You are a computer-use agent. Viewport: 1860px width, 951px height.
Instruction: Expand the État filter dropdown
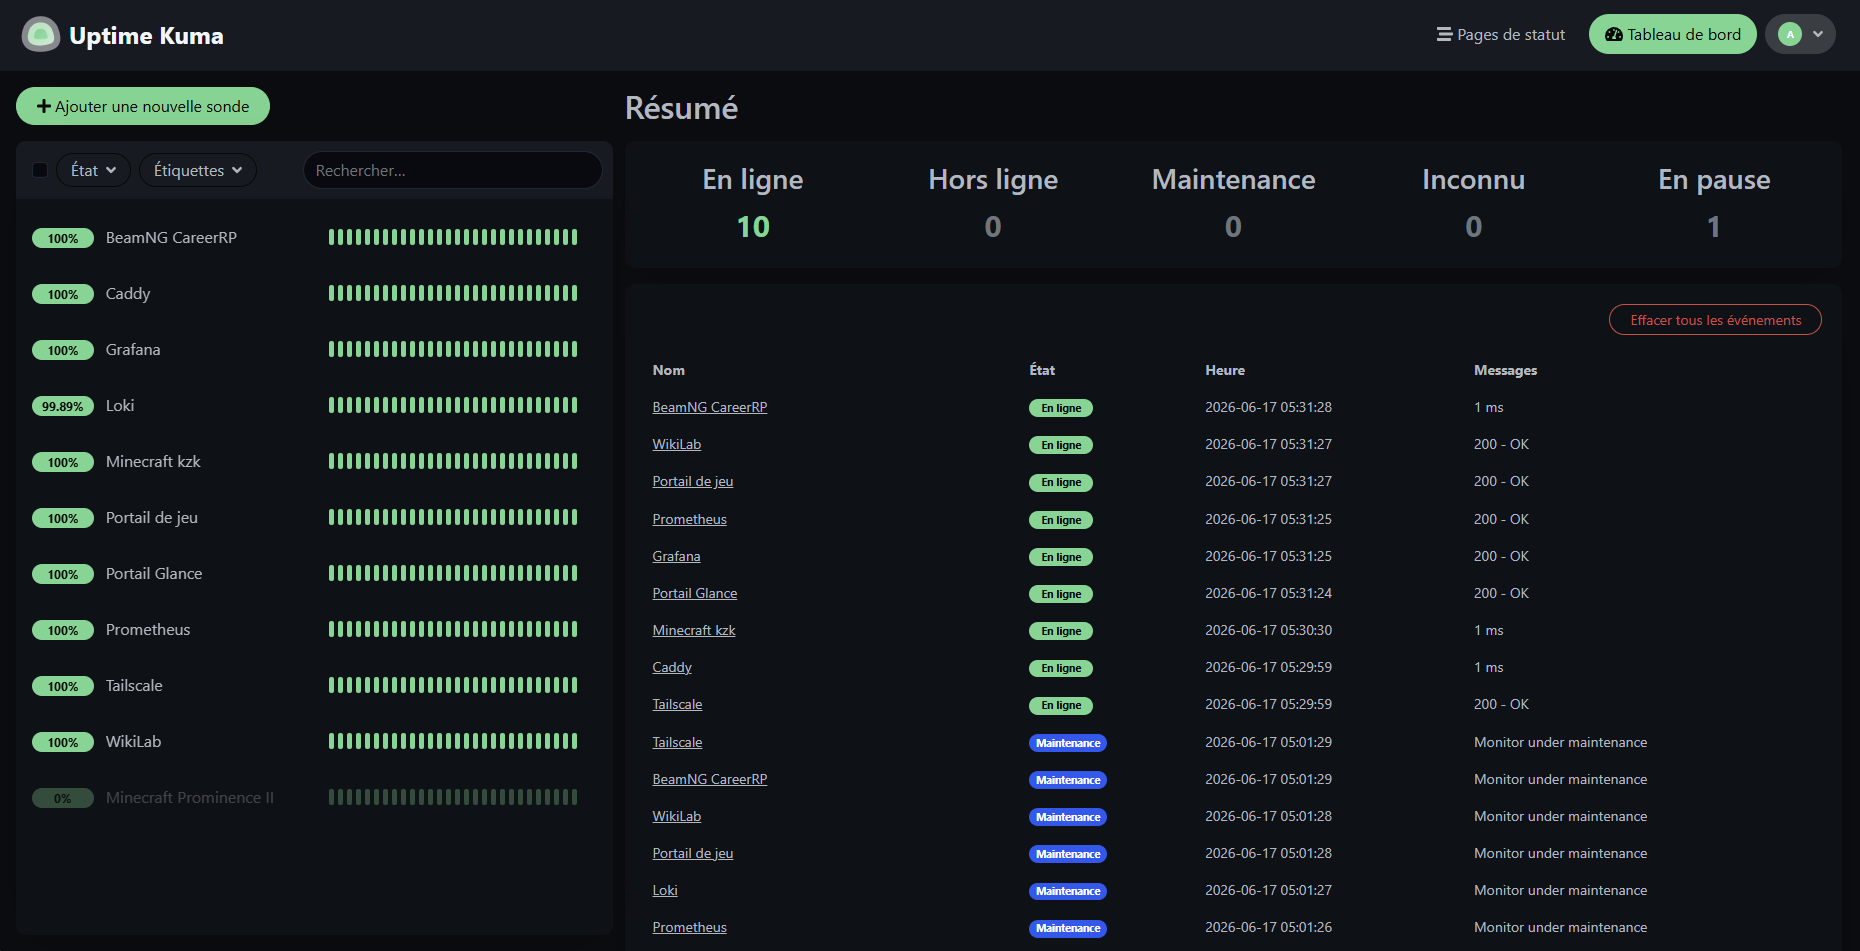94,170
